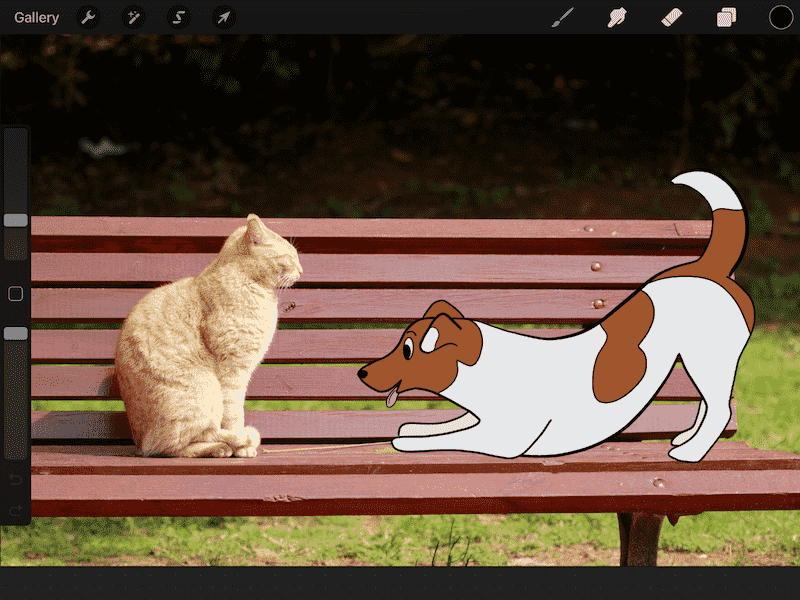Select the Eraser tool

click(671, 17)
